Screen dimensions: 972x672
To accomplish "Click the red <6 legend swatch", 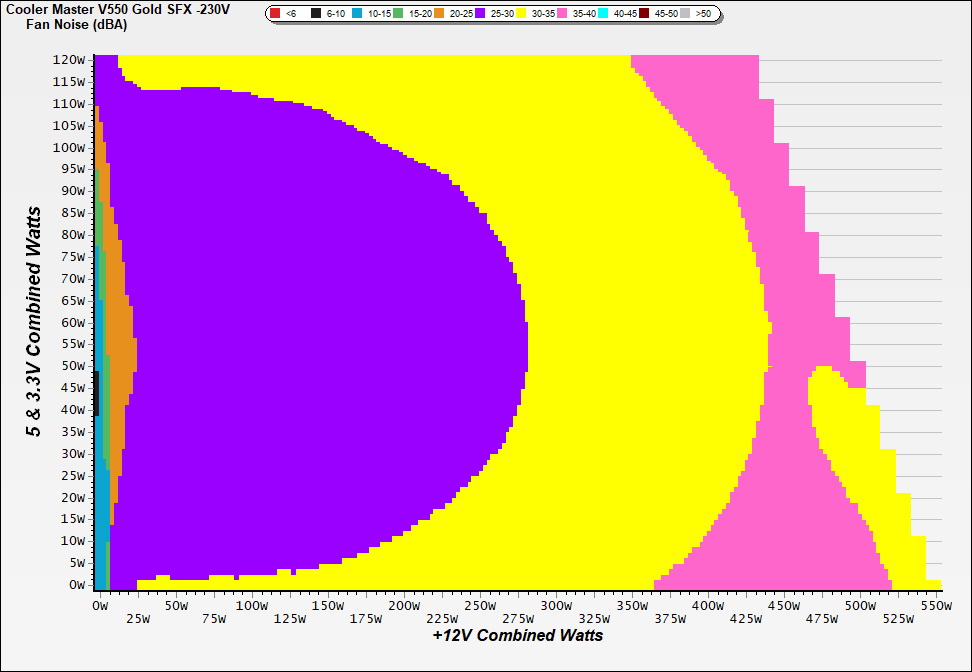I will pyautogui.click(x=276, y=14).
